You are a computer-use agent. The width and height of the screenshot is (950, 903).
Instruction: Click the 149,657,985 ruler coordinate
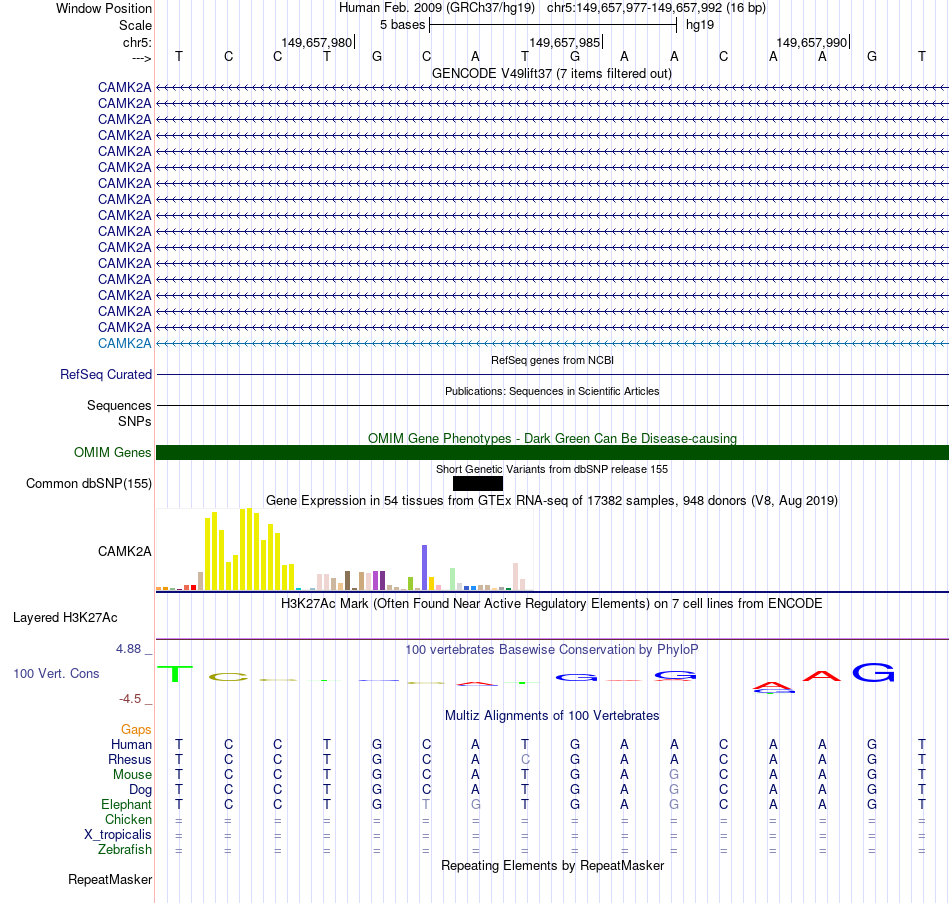(564, 42)
